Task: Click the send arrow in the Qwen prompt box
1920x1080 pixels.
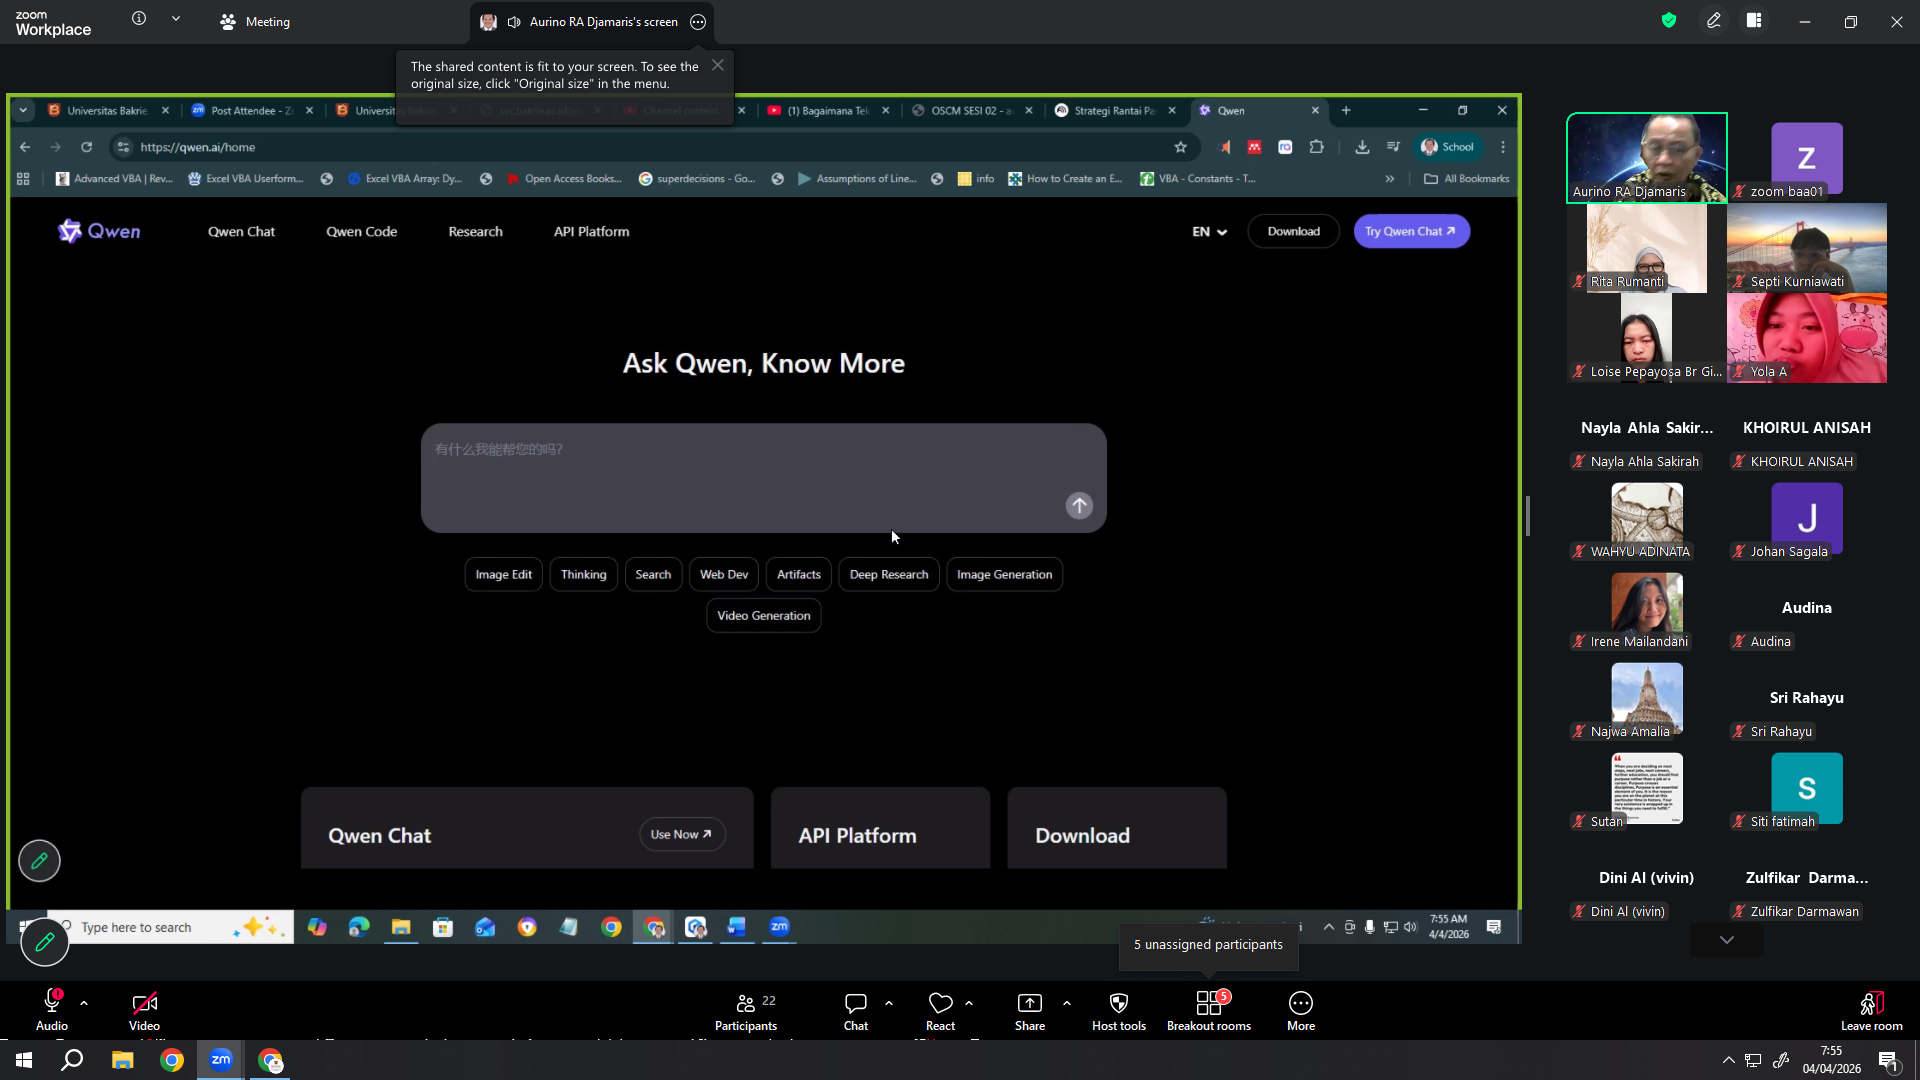Action: 1079,506
